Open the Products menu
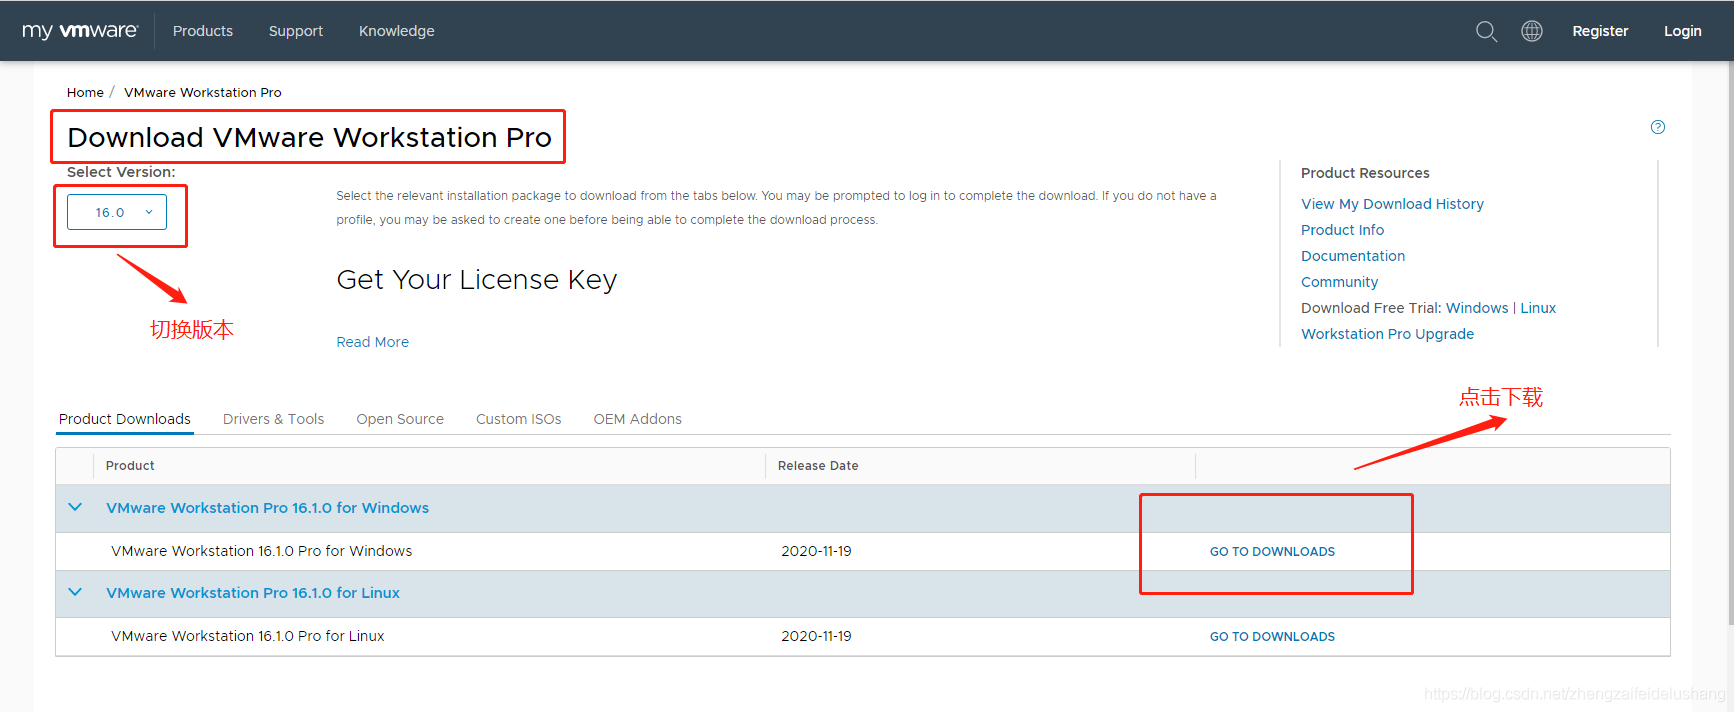The width and height of the screenshot is (1734, 712). tap(203, 31)
